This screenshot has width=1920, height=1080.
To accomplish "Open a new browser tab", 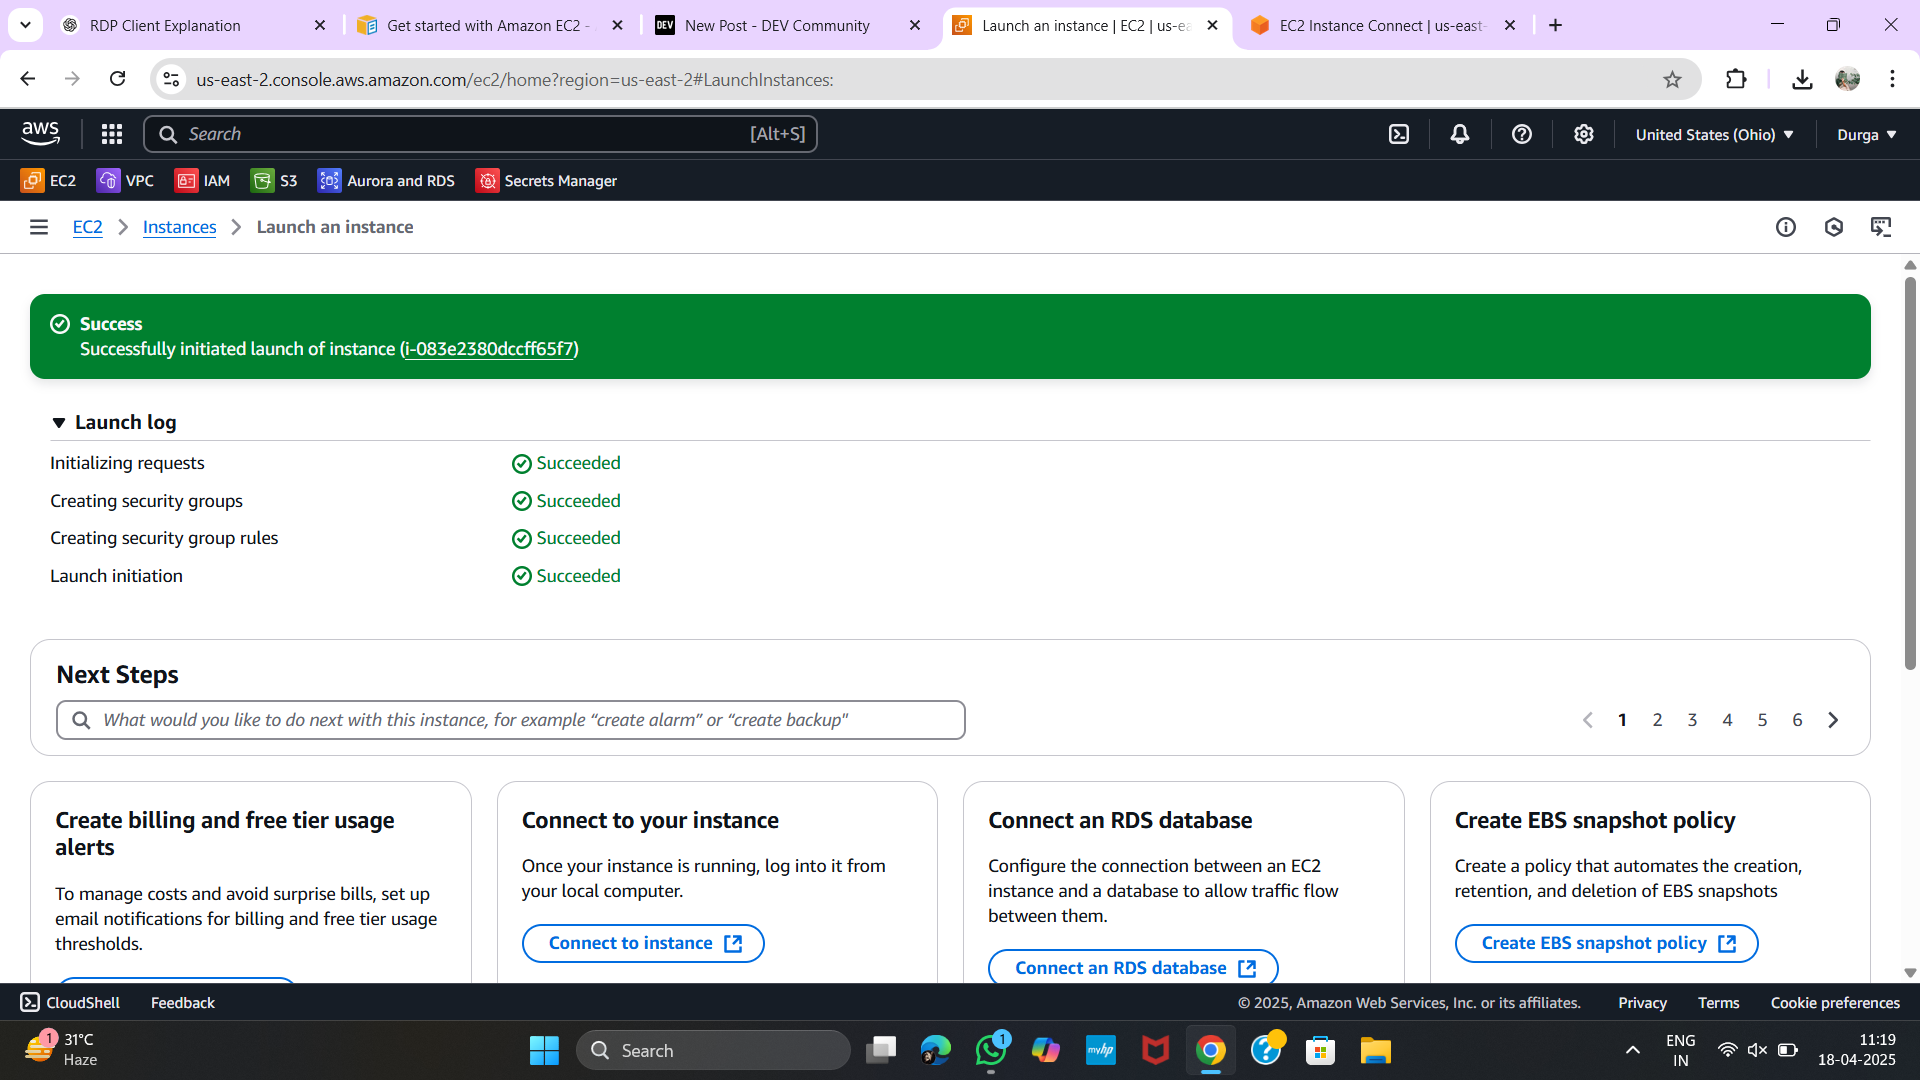I will click(x=1555, y=25).
